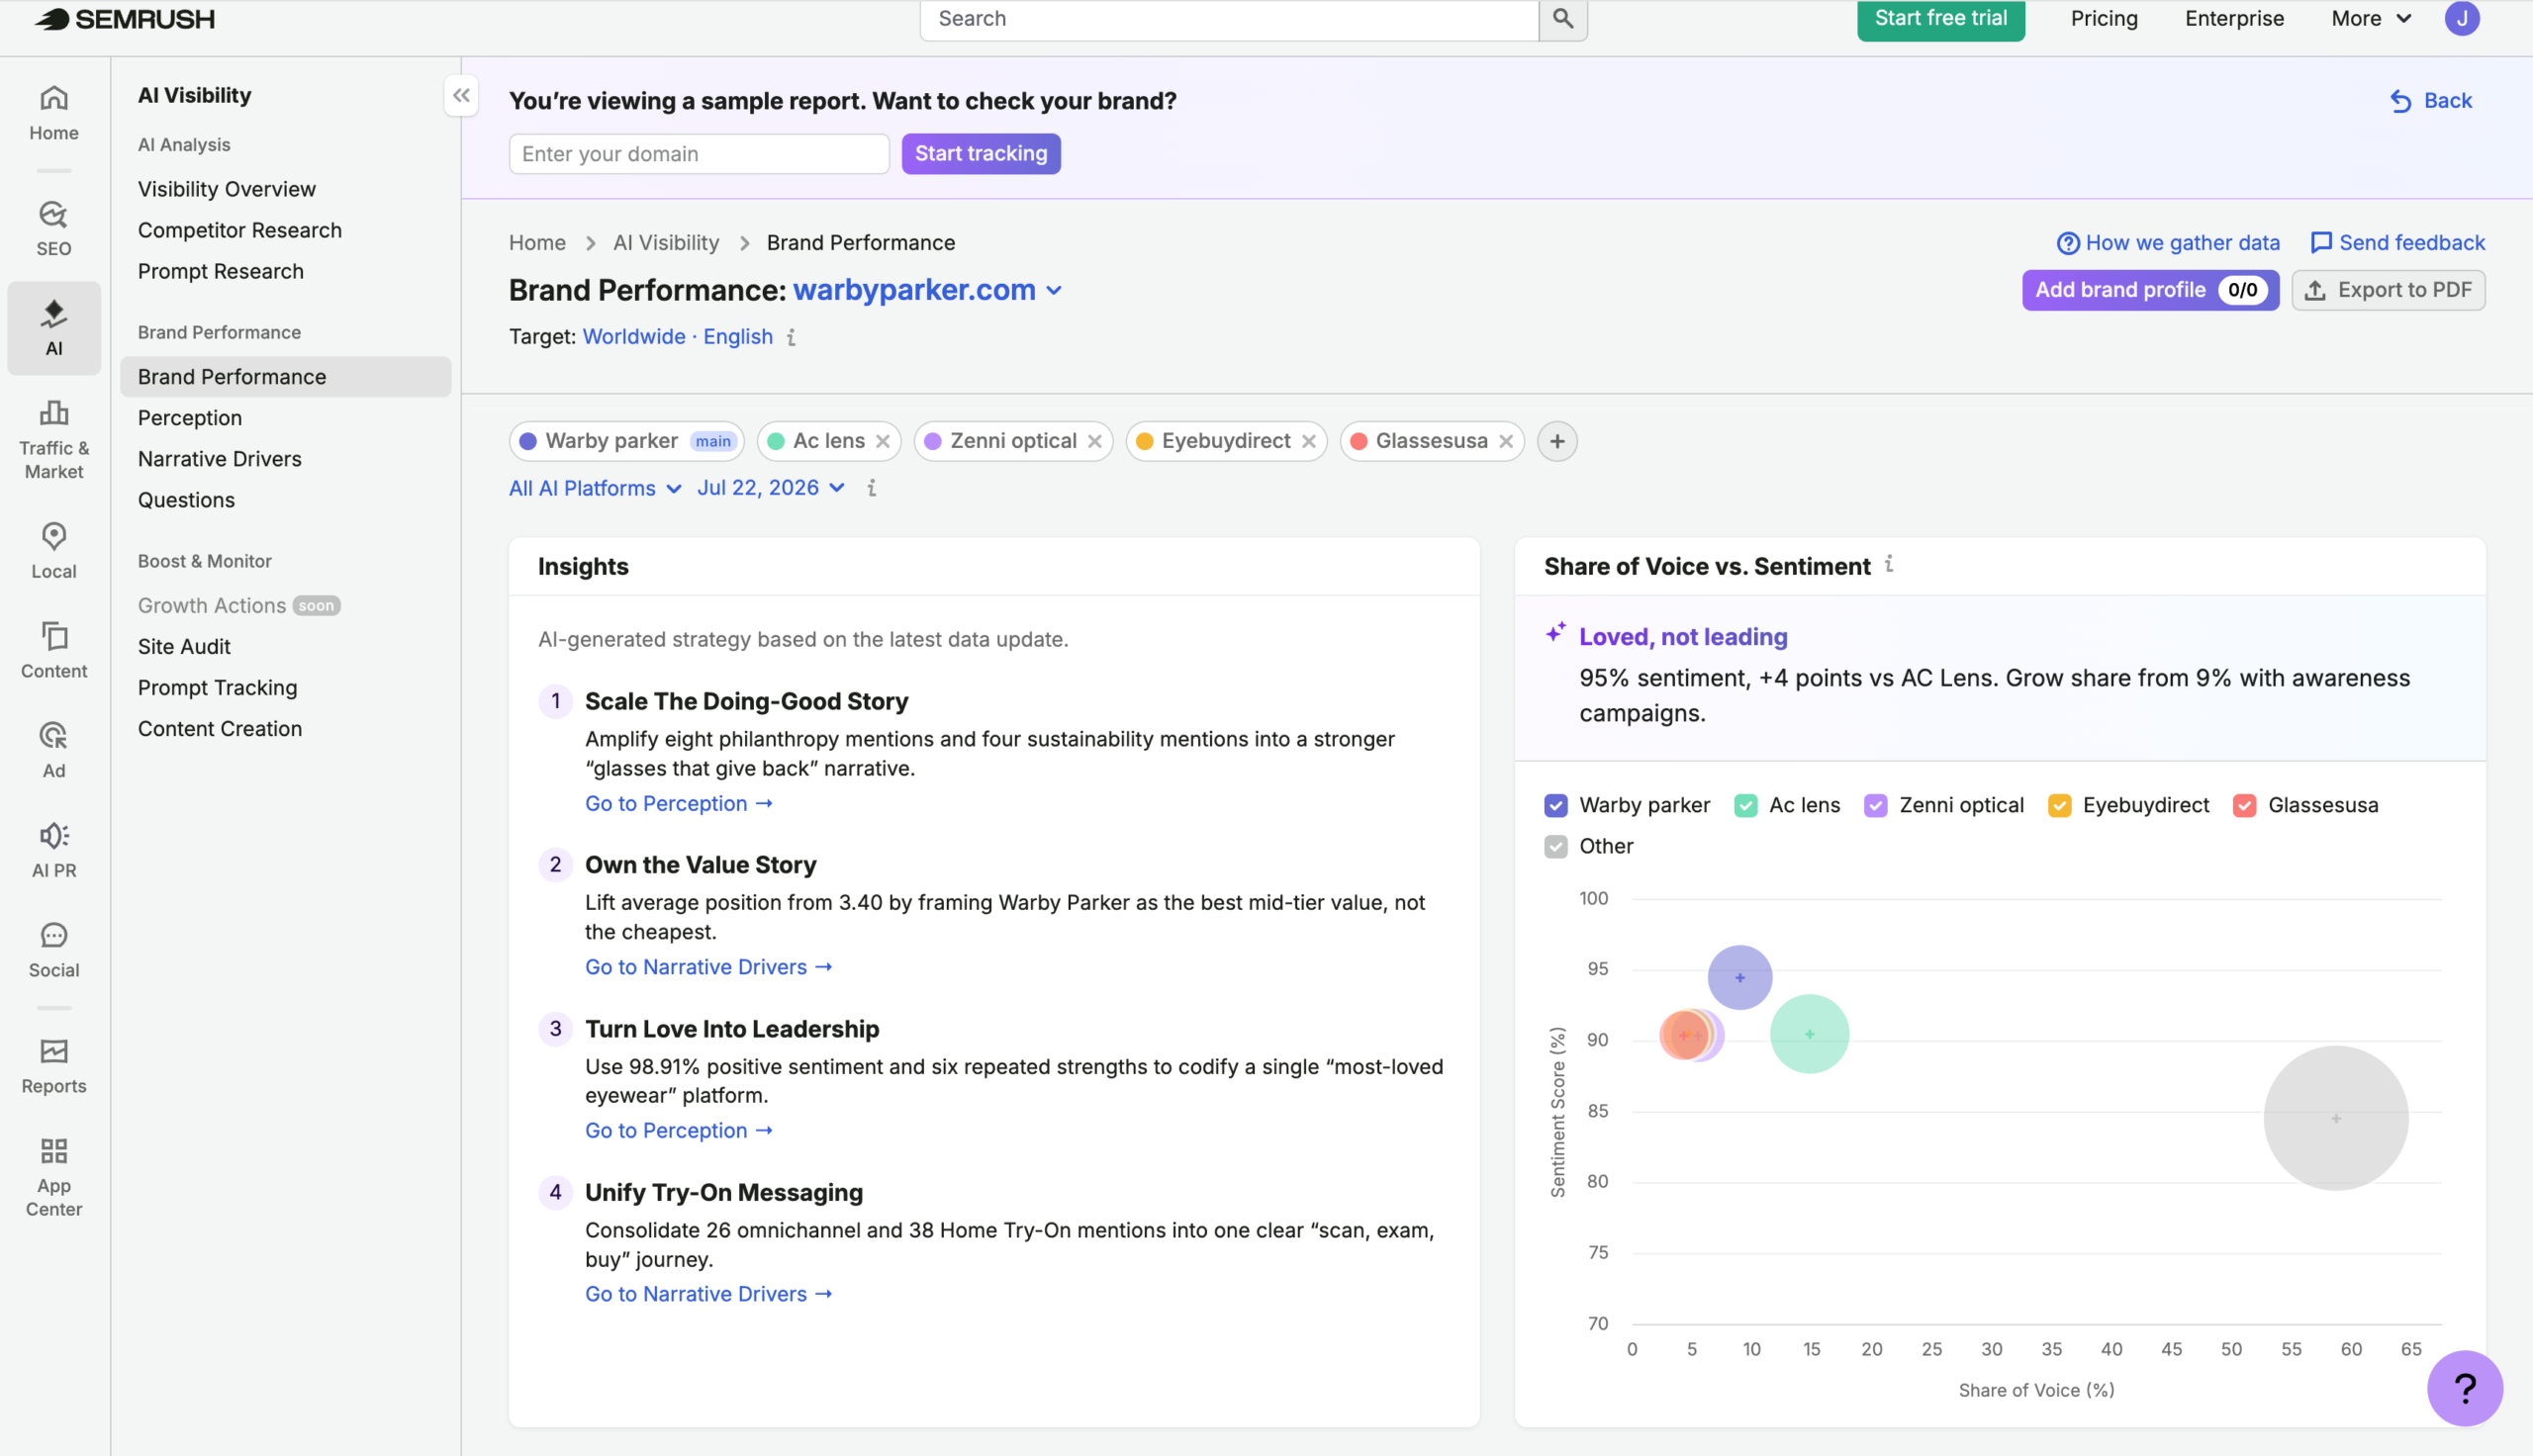
Task: Open Competitor Research in sidebar
Action: [x=240, y=230]
